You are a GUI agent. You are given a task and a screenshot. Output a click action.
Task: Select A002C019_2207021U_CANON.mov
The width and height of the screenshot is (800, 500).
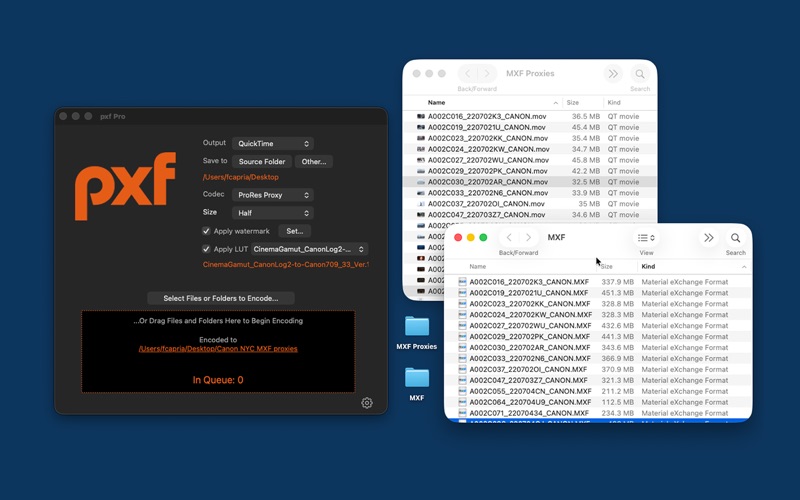click(x=530, y=127)
